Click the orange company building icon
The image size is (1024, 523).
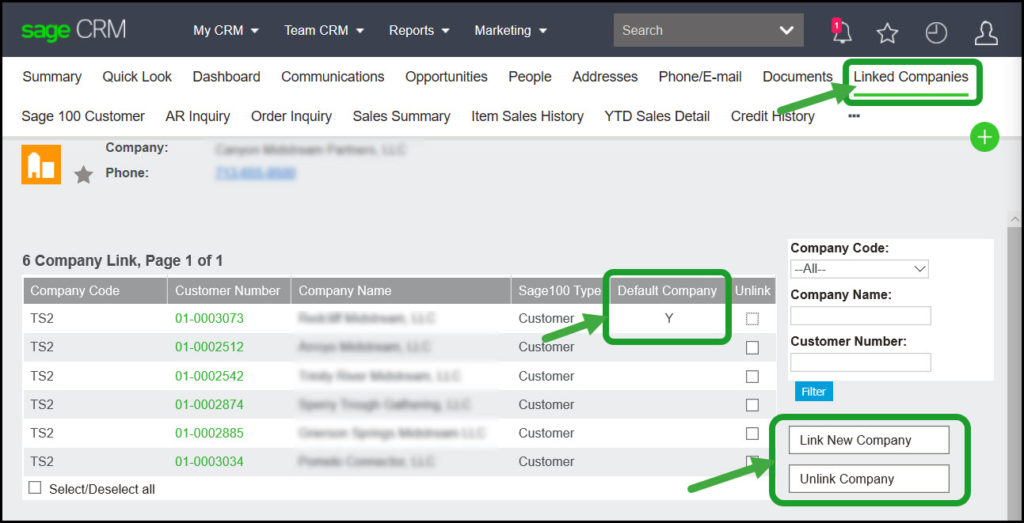pos(41,165)
